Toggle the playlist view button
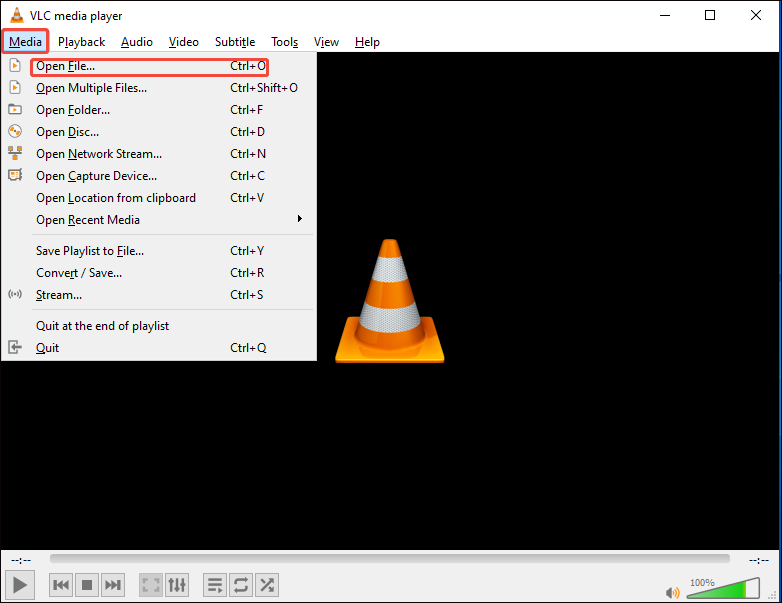782x603 pixels. tap(215, 585)
